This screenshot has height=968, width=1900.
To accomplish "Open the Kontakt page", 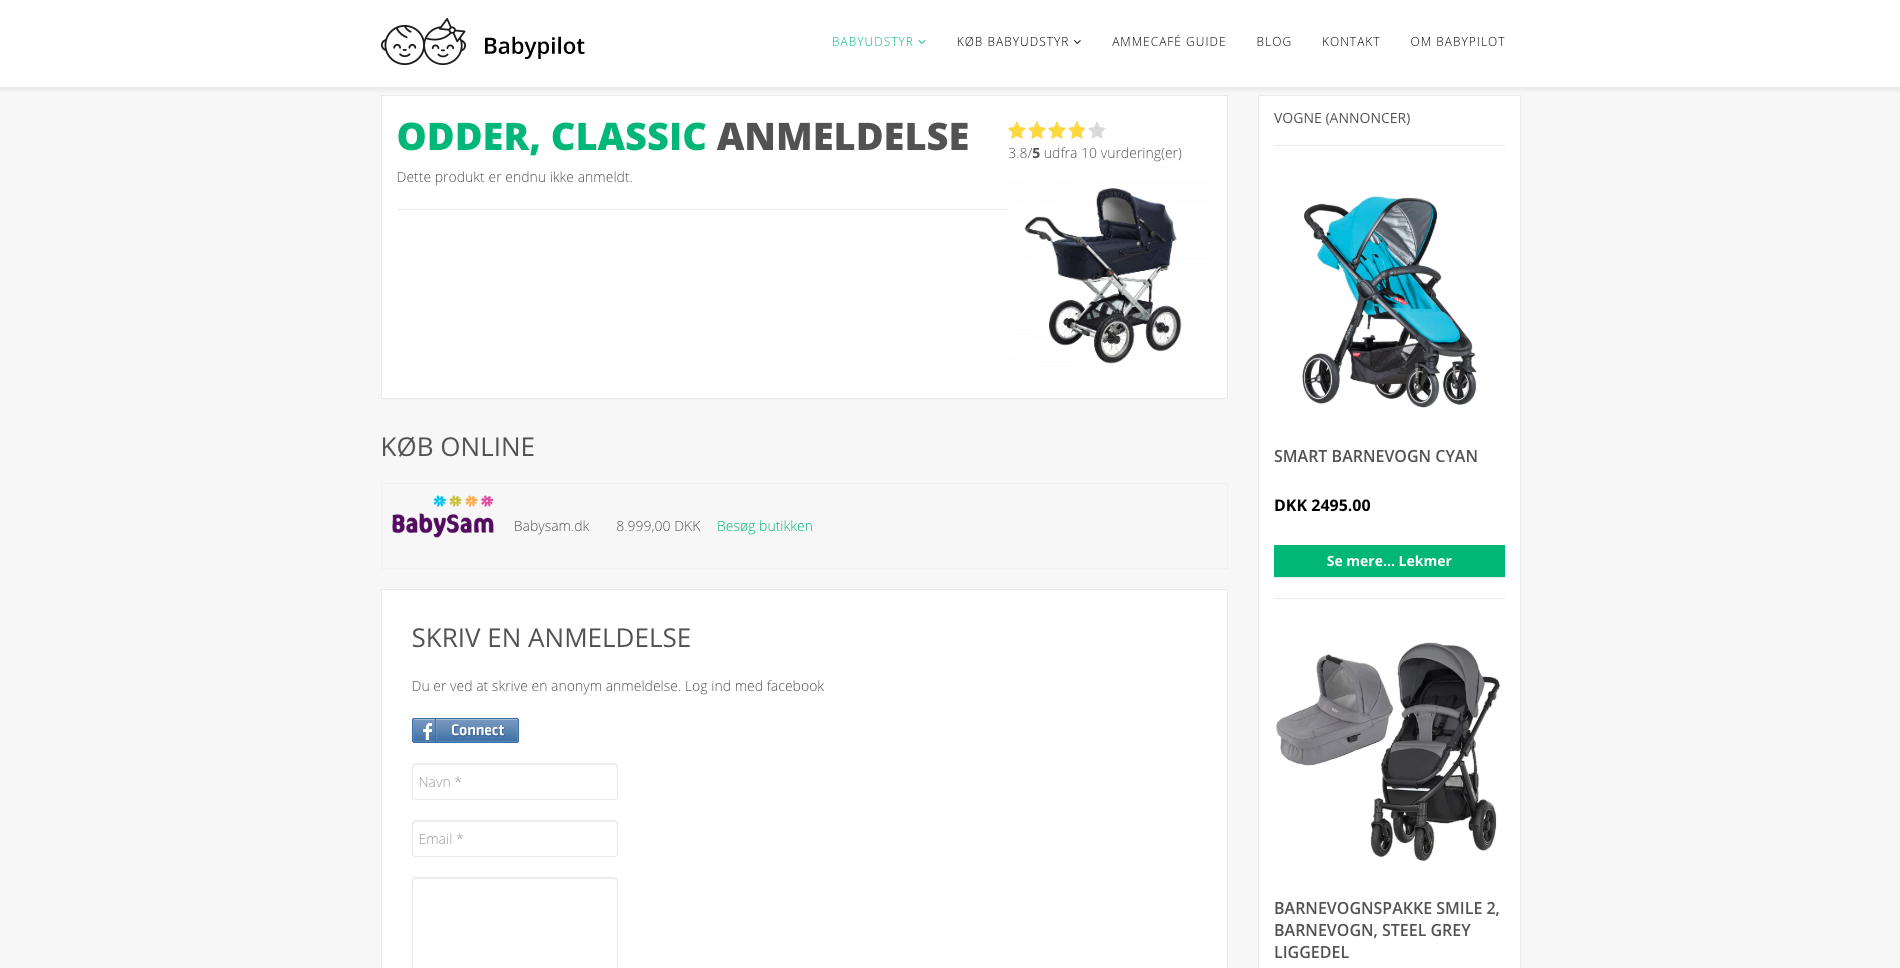I will pos(1351,42).
